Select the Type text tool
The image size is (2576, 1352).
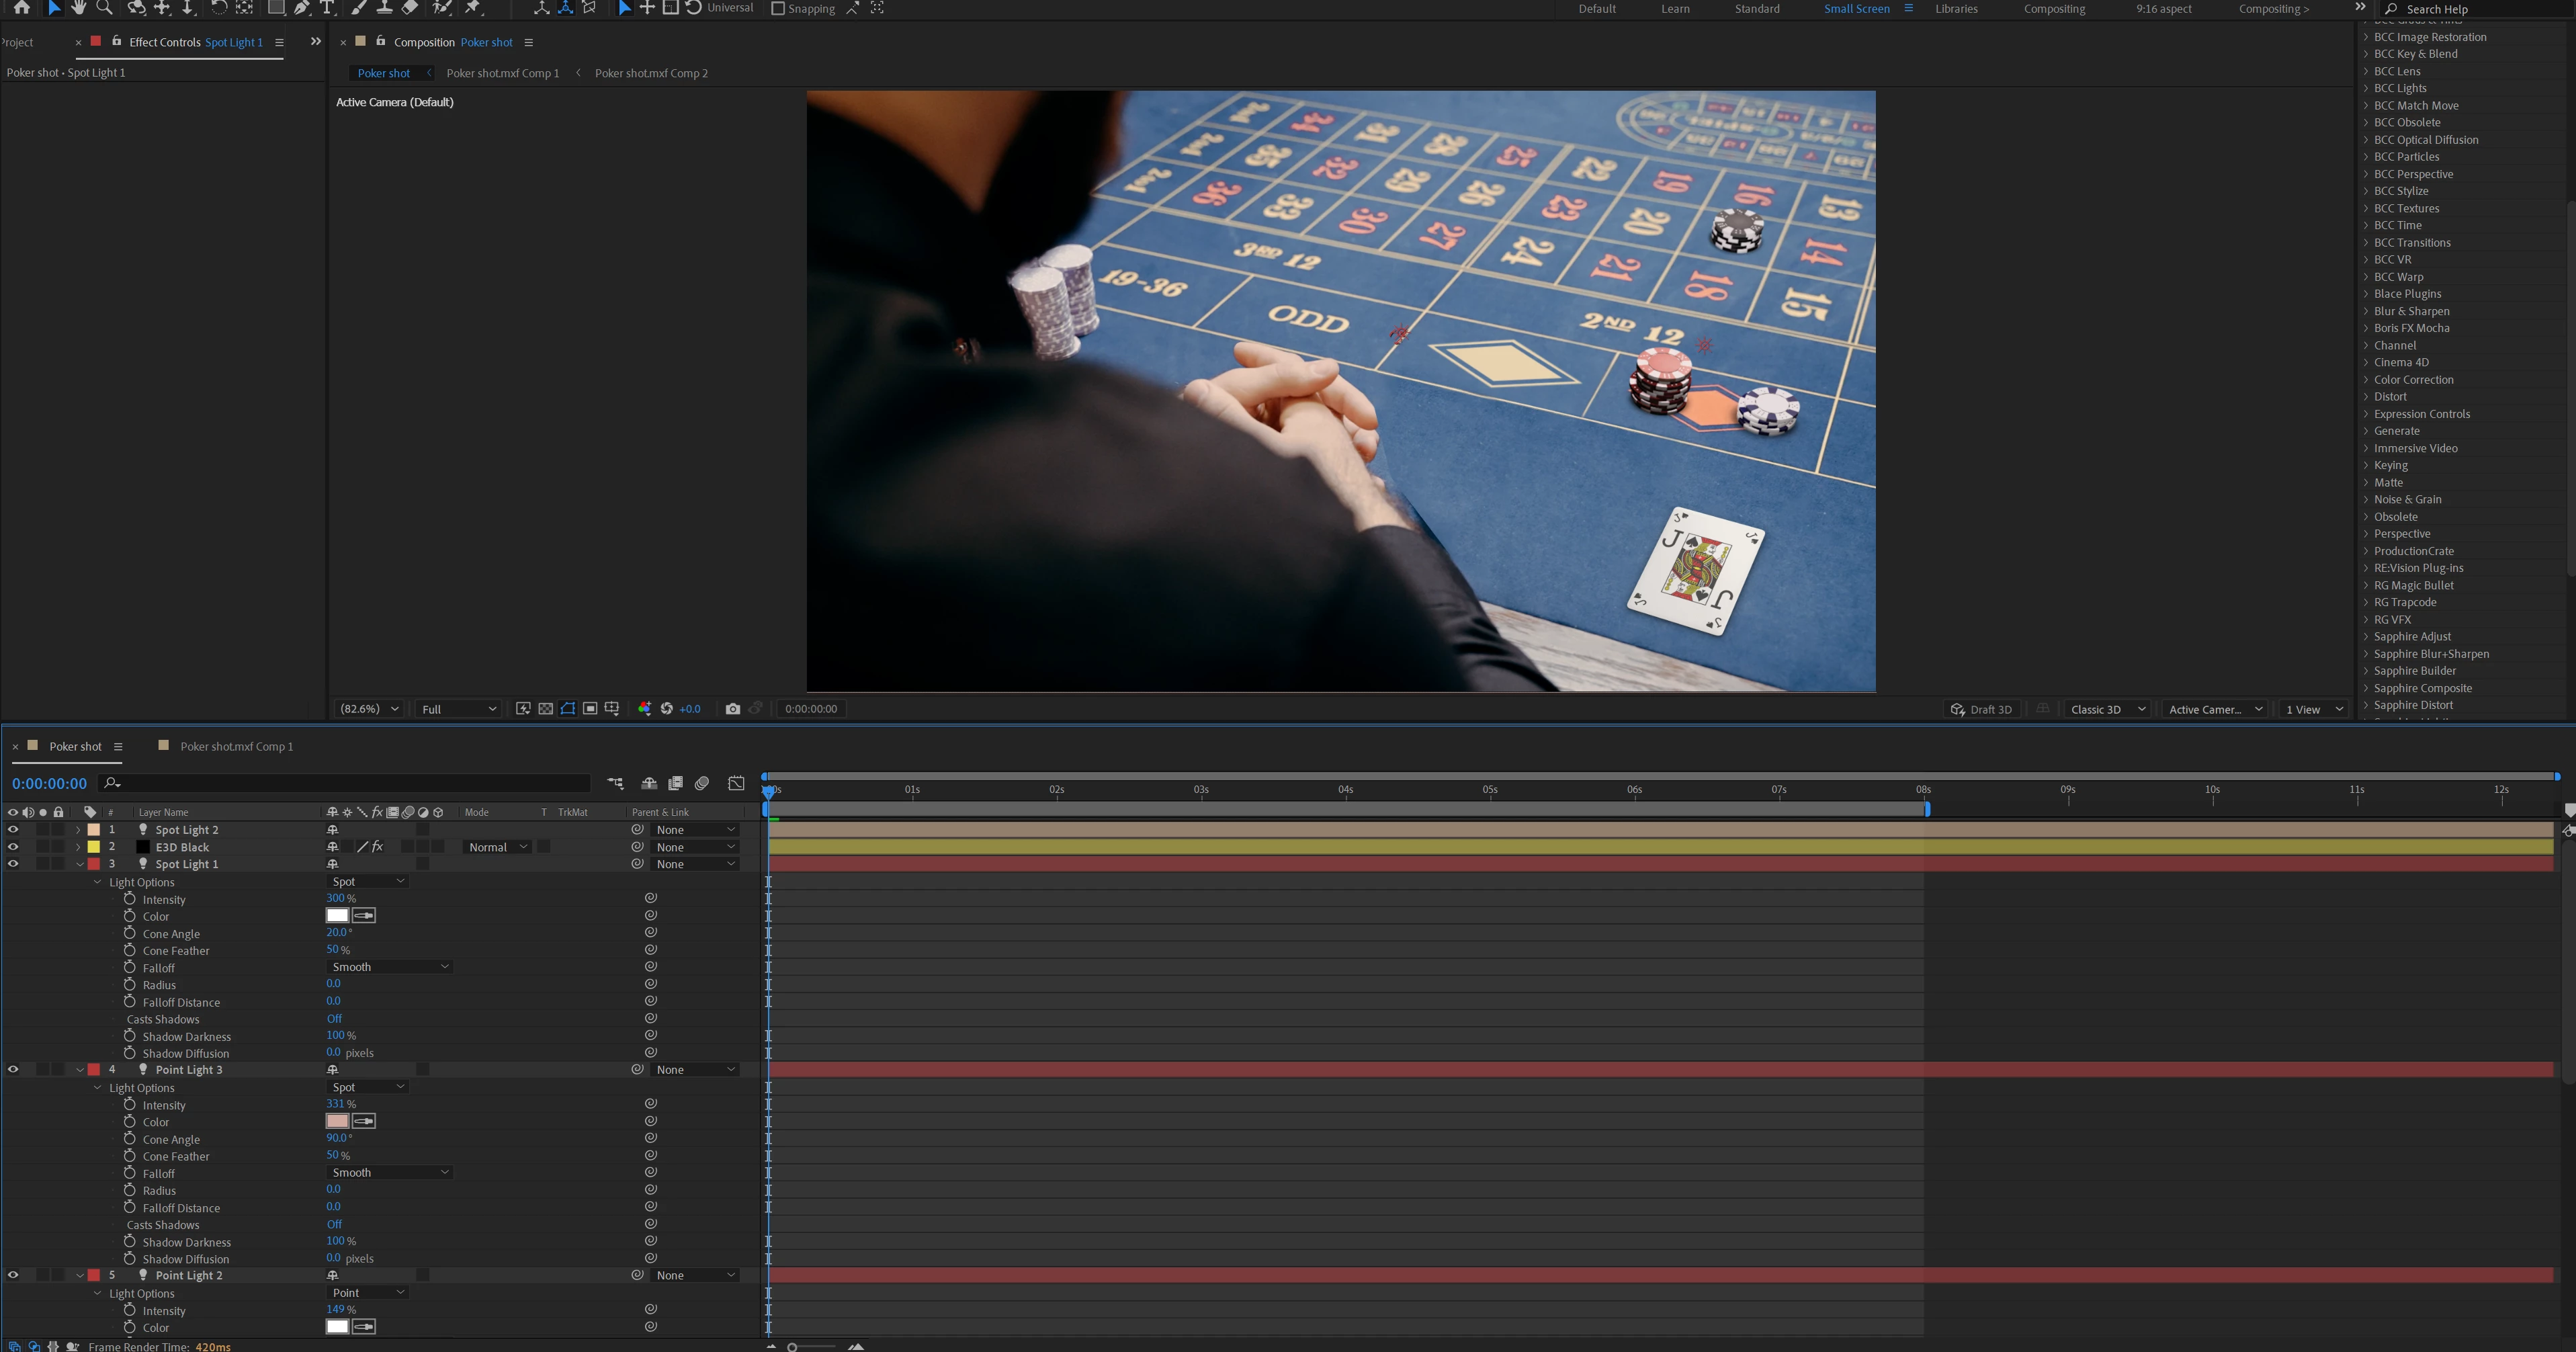[327, 8]
